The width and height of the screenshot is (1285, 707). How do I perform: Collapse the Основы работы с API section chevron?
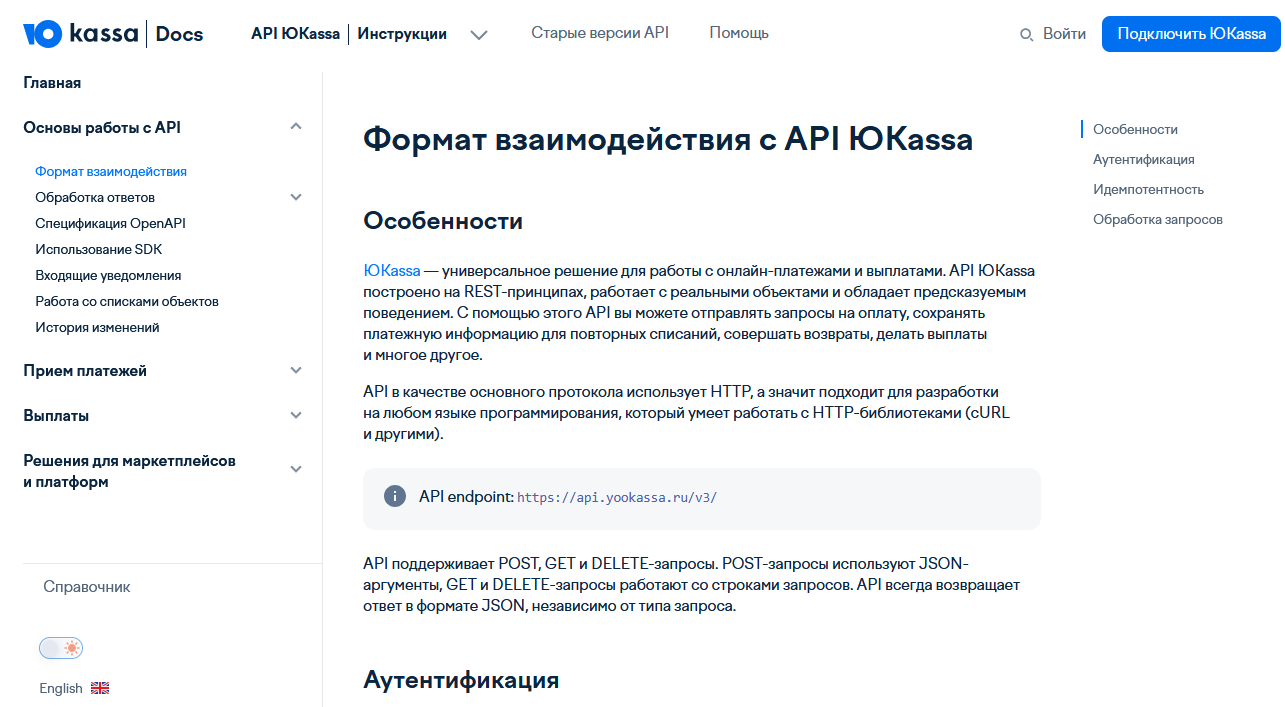click(x=296, y=127)
